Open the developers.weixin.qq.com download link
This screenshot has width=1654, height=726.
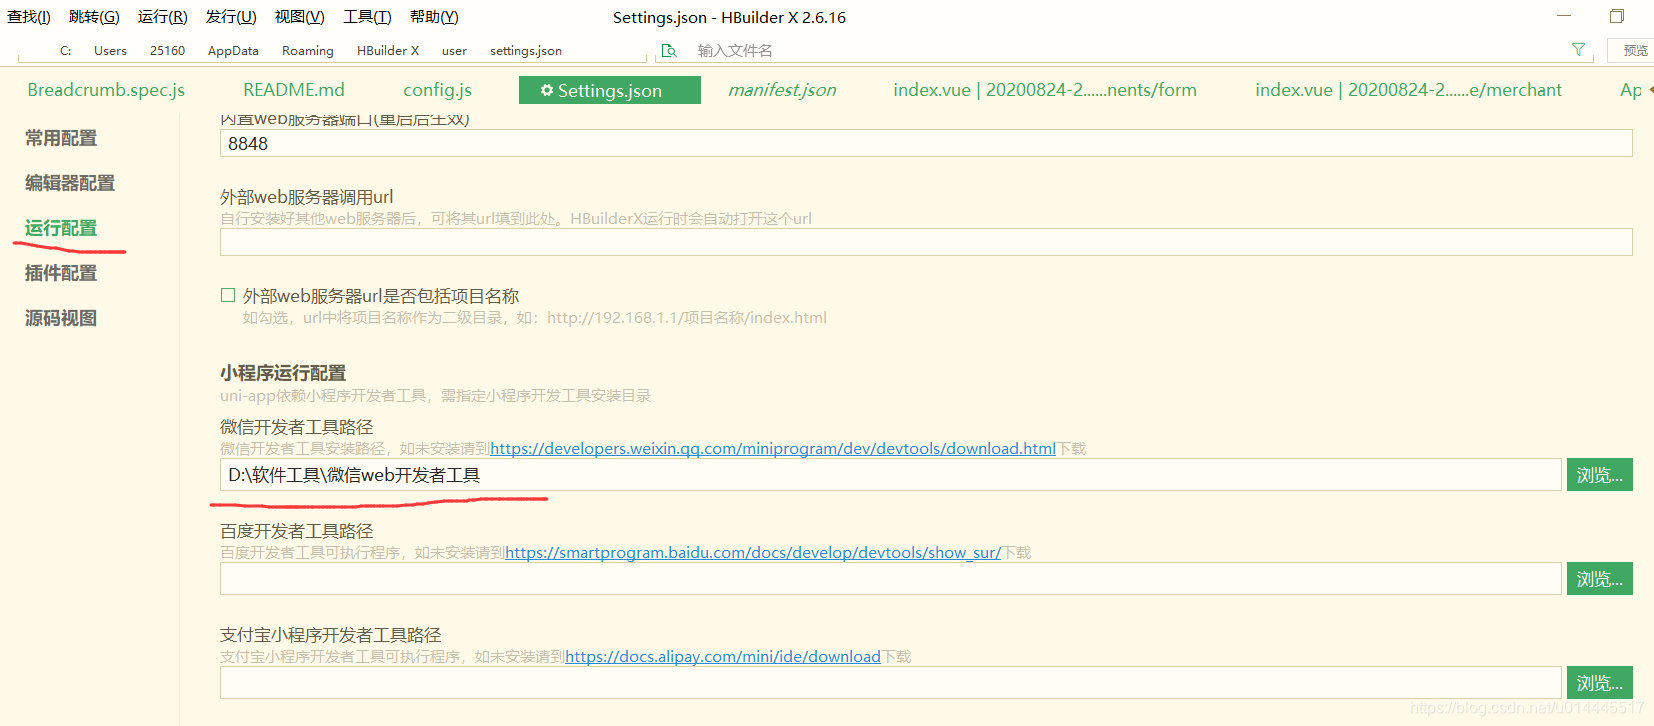point(773,448)
